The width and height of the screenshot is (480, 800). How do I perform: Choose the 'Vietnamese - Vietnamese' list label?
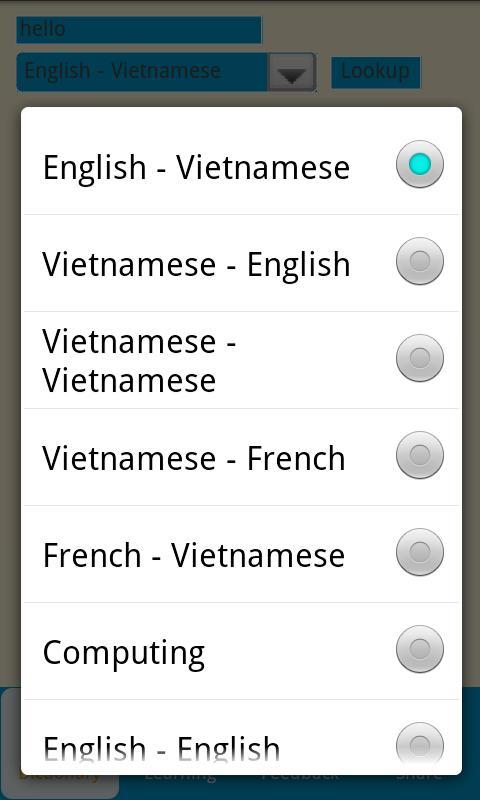[139, 361]
